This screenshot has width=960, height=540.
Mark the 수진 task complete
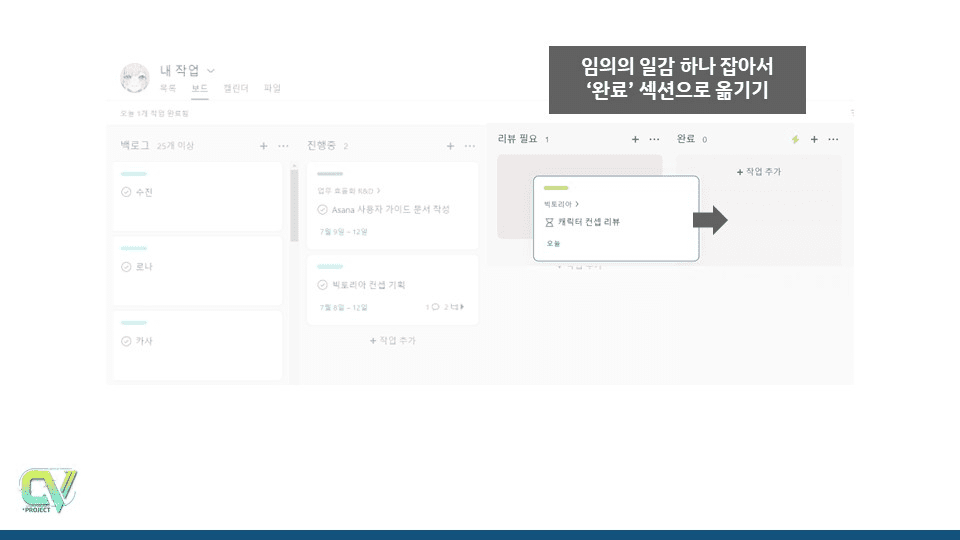point(126,192)
